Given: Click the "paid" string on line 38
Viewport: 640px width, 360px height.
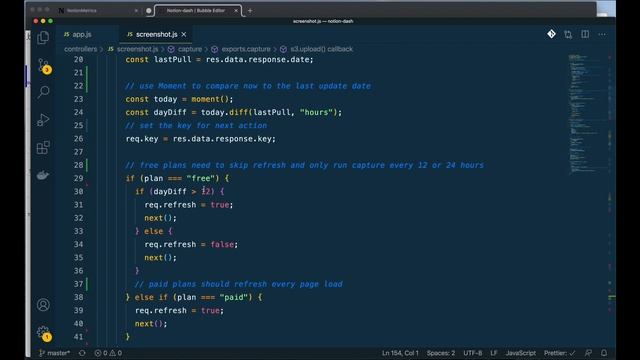Looking at the screenshot, I should [234, 297].
